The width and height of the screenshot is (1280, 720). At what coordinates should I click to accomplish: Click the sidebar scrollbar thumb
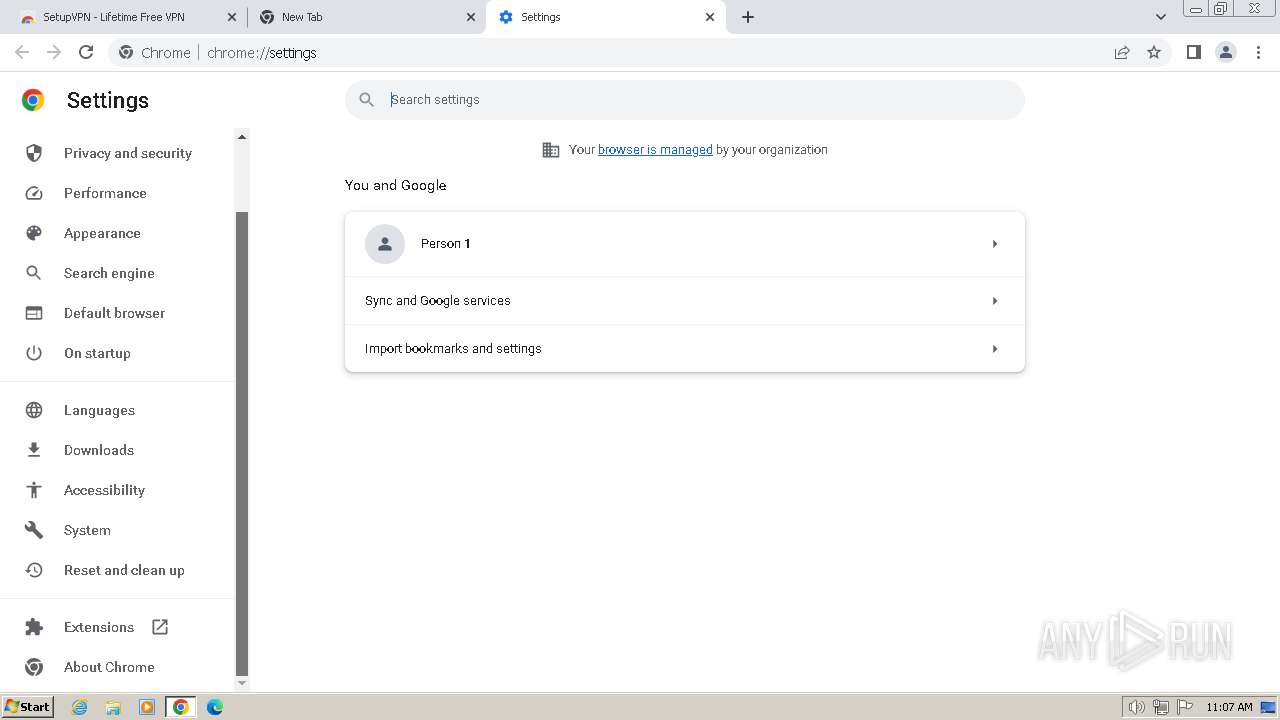pyautogui.click(x=241, y=443)
